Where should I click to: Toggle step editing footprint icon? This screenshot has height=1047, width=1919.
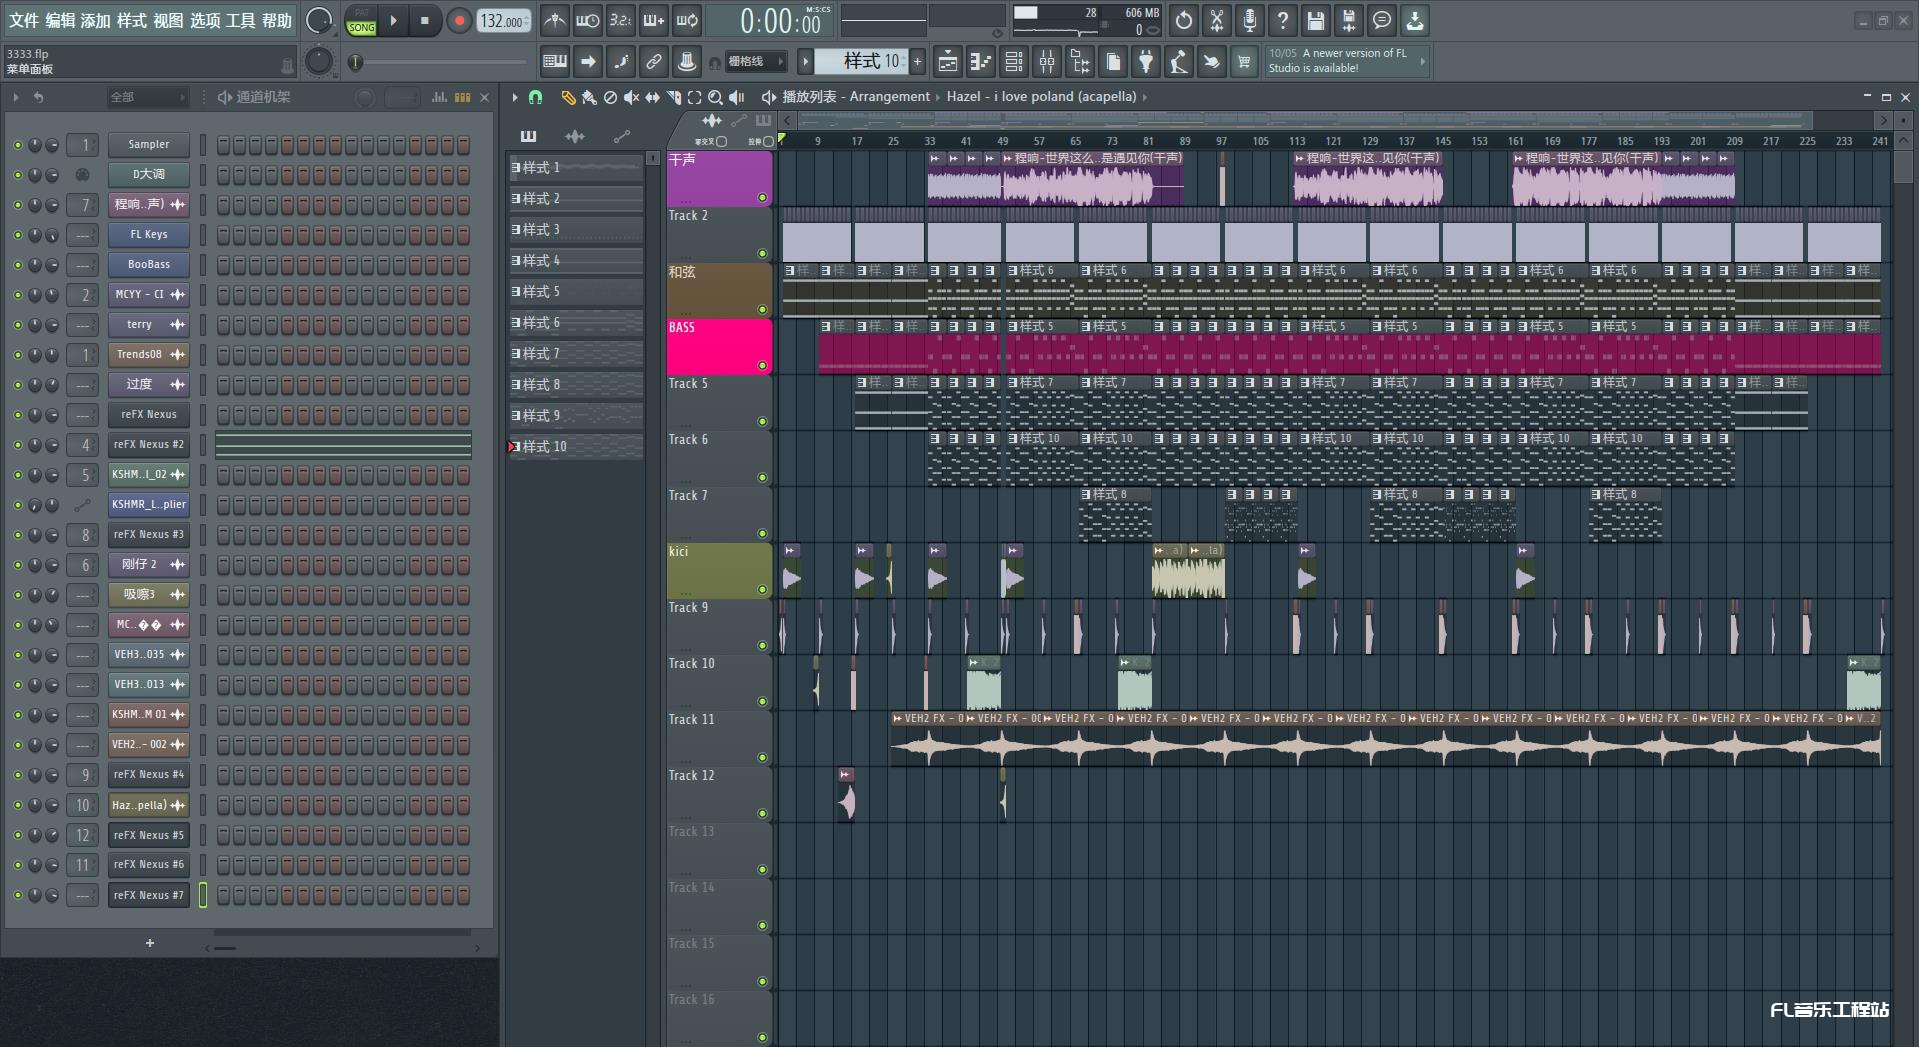(621, 62)
